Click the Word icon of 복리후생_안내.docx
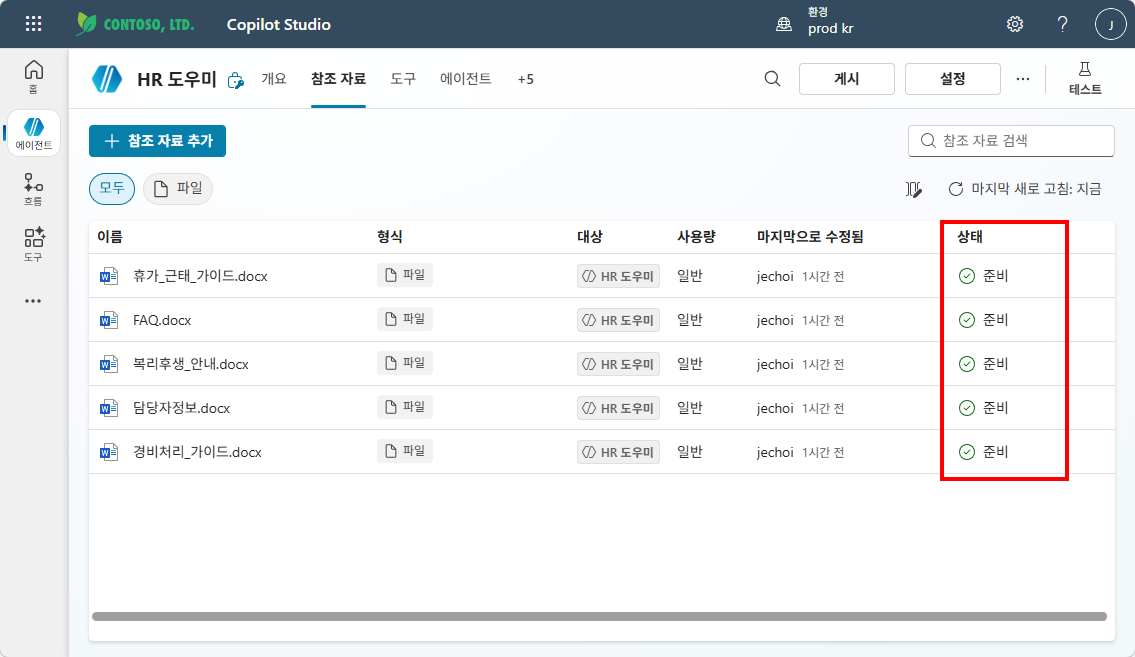 pos(109,365)
